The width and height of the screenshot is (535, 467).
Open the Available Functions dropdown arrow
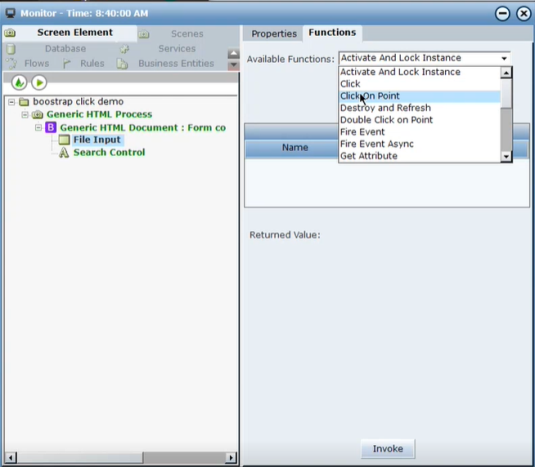(x=504, y=58)
